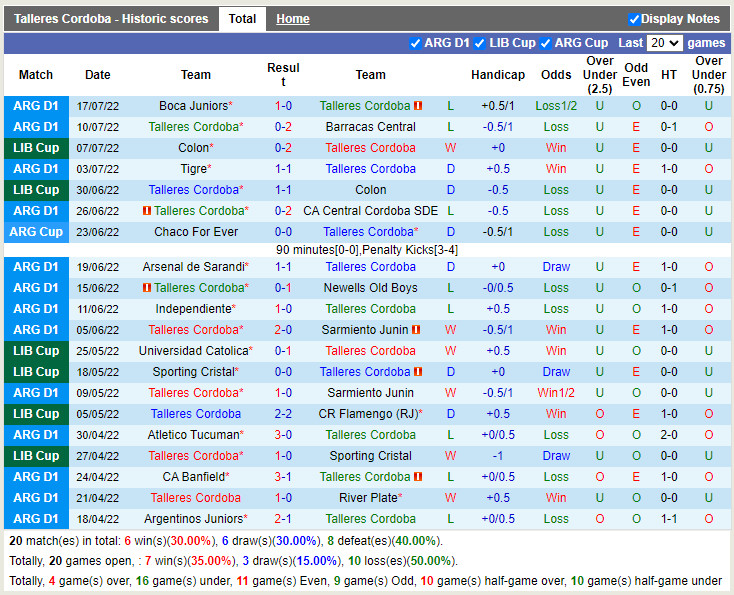Viewport: 734px width, 595px height.
Task: Click red card icon in 26/06/22 match row
Action: (x=147, y=211)
